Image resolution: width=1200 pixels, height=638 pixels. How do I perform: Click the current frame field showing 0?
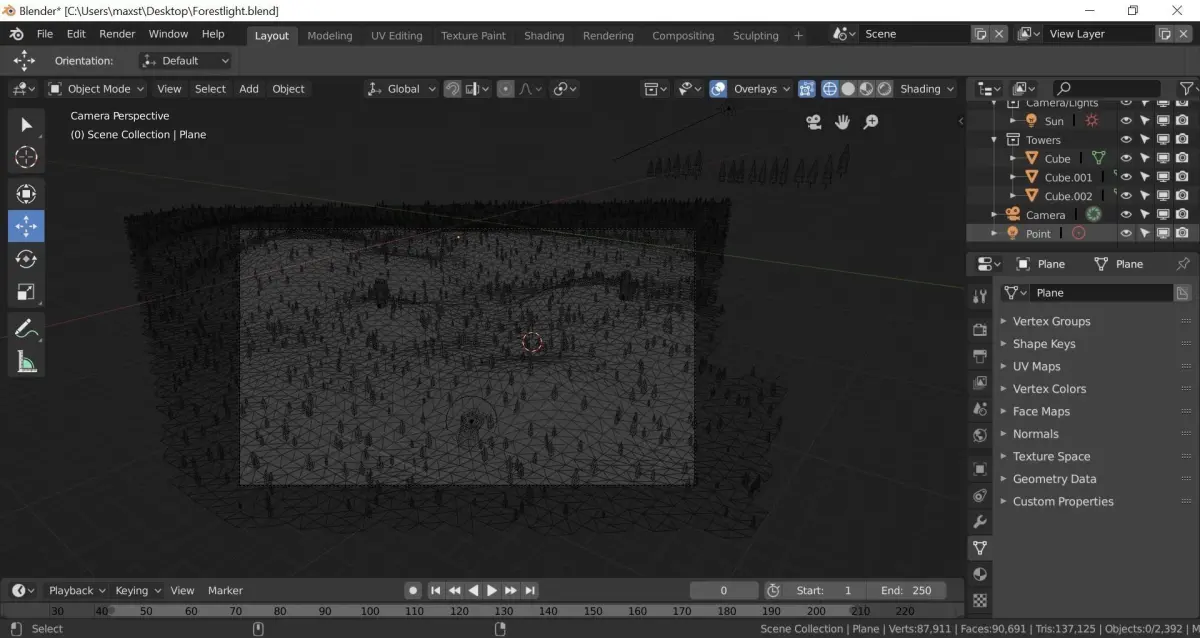pyautogui.click(x=724, y=591)
